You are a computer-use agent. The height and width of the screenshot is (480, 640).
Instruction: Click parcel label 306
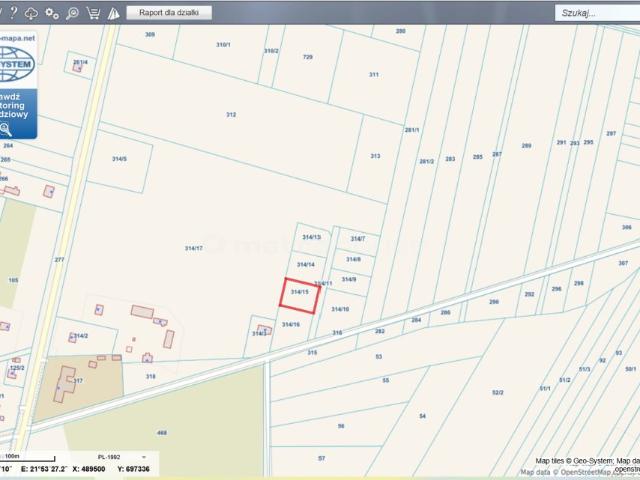tap(627, 227)
